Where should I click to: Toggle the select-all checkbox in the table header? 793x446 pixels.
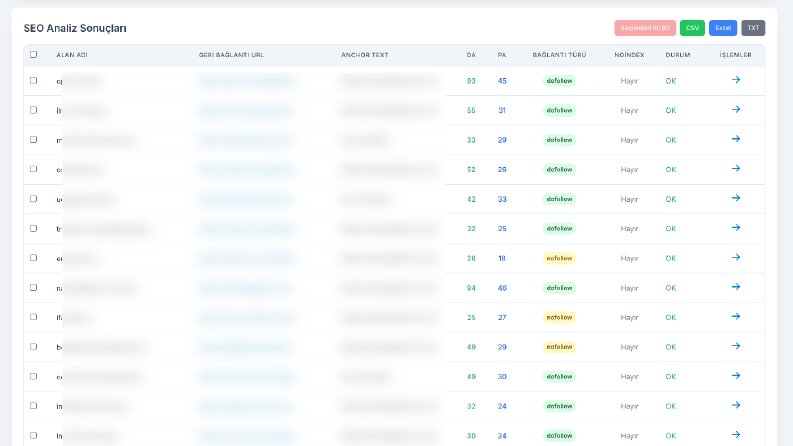click(x=33, y=55)
